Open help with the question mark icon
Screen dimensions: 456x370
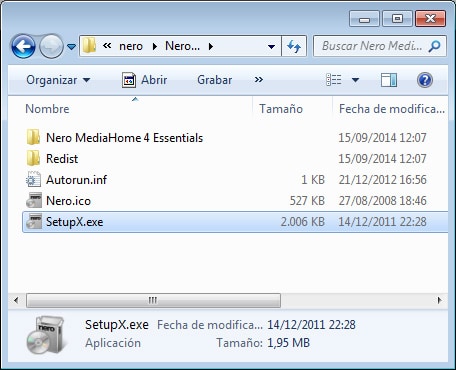[425, 80]
